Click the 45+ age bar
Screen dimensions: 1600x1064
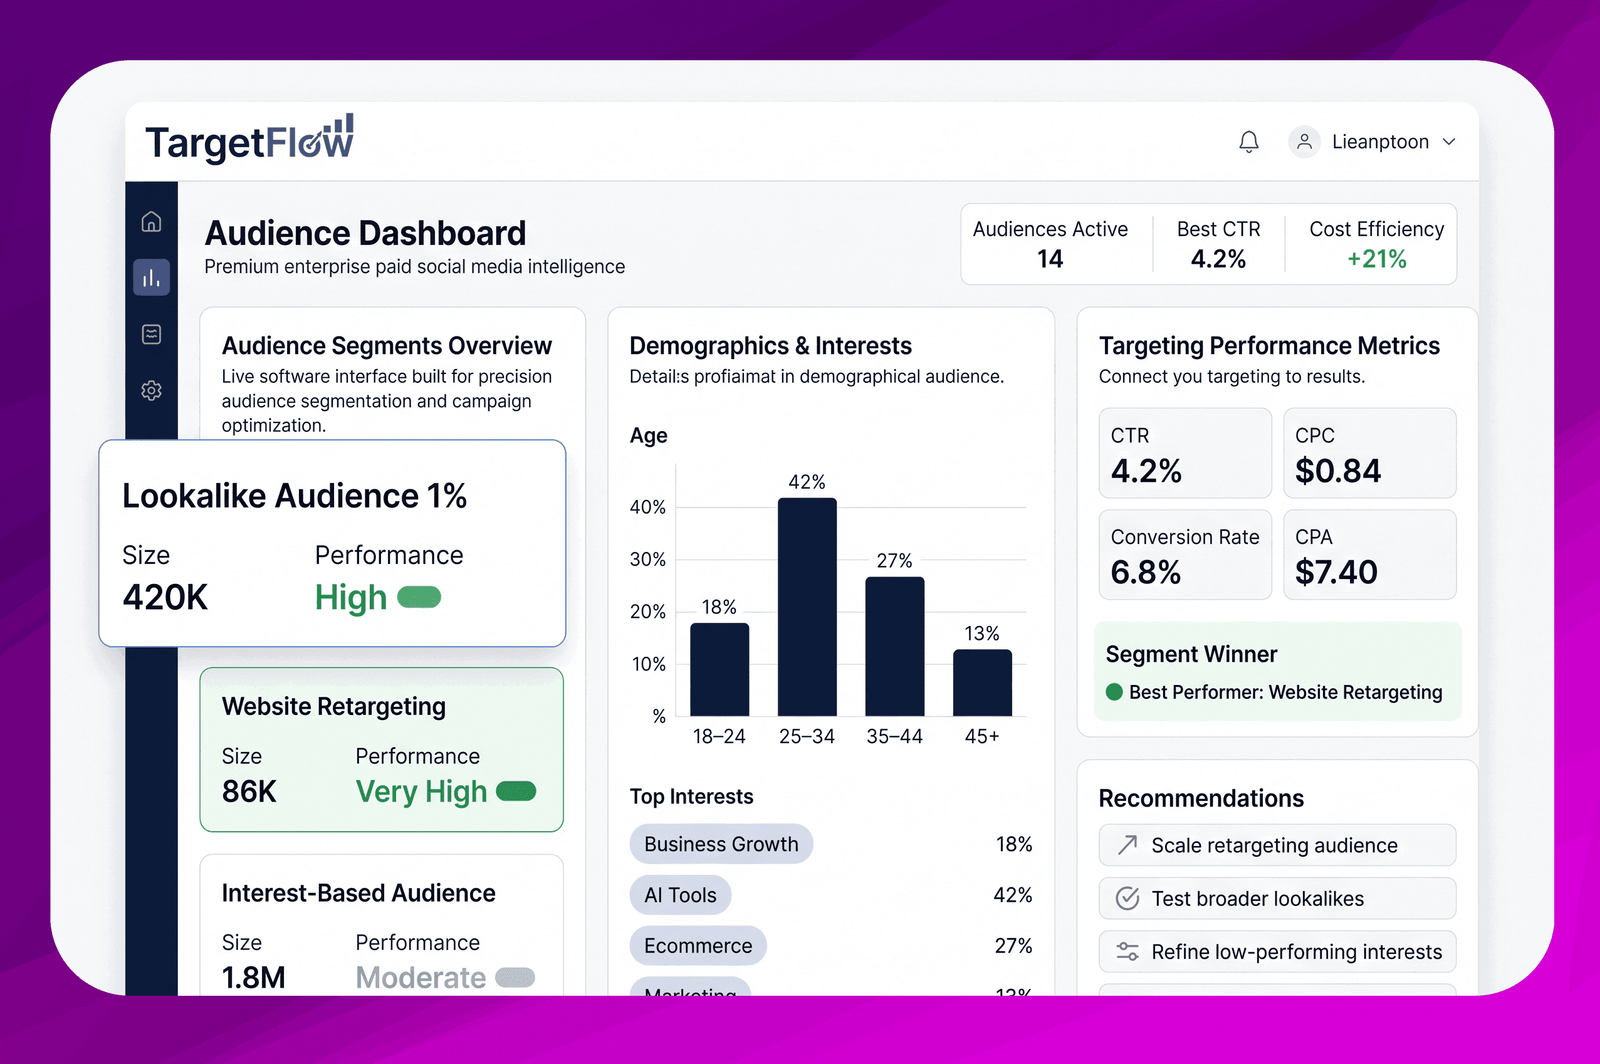pos(982,683)
